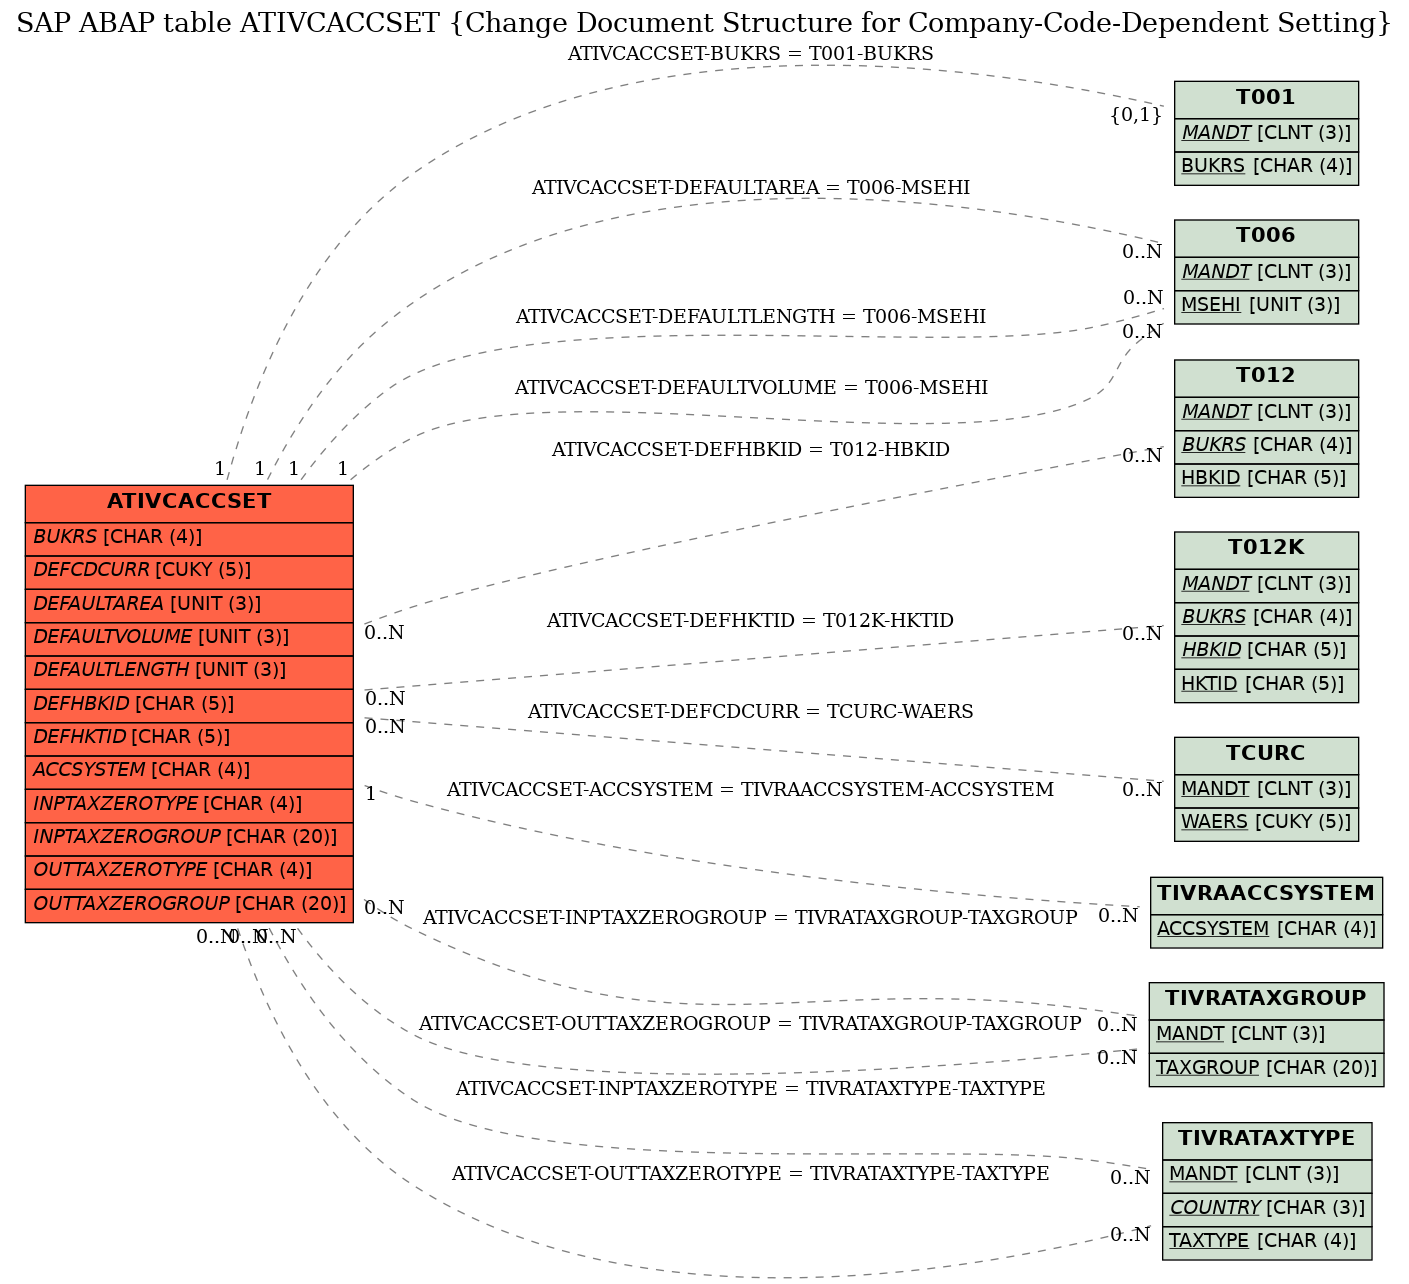Open the TIVRATAXGROUP table header
This screenshot has height=1284, width=1409.
click(x=1266, y=999)
